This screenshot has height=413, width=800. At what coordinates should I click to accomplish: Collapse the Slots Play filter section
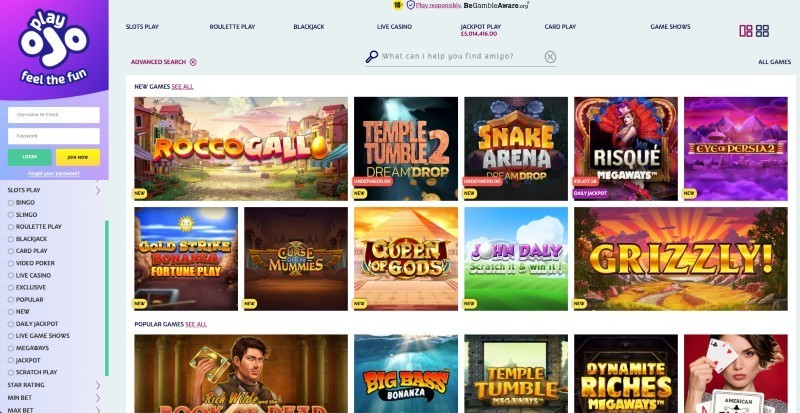pyautogui.click(x=98, y=190)
